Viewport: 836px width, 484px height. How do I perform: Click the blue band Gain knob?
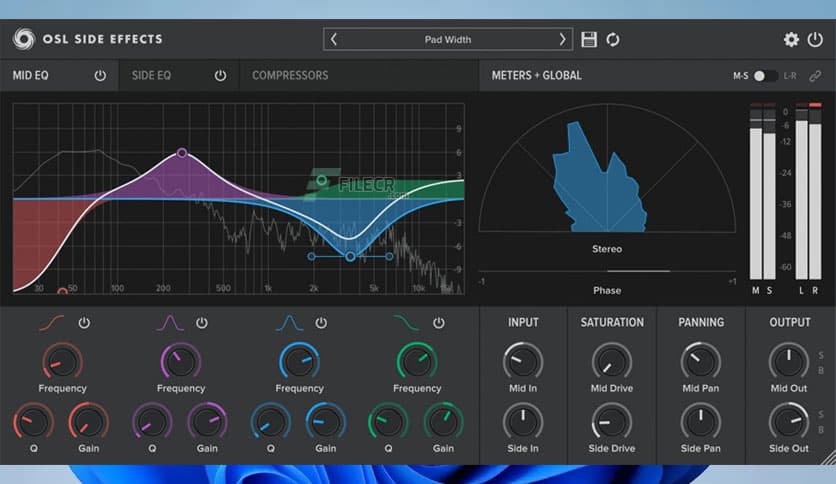click(325, 422)
